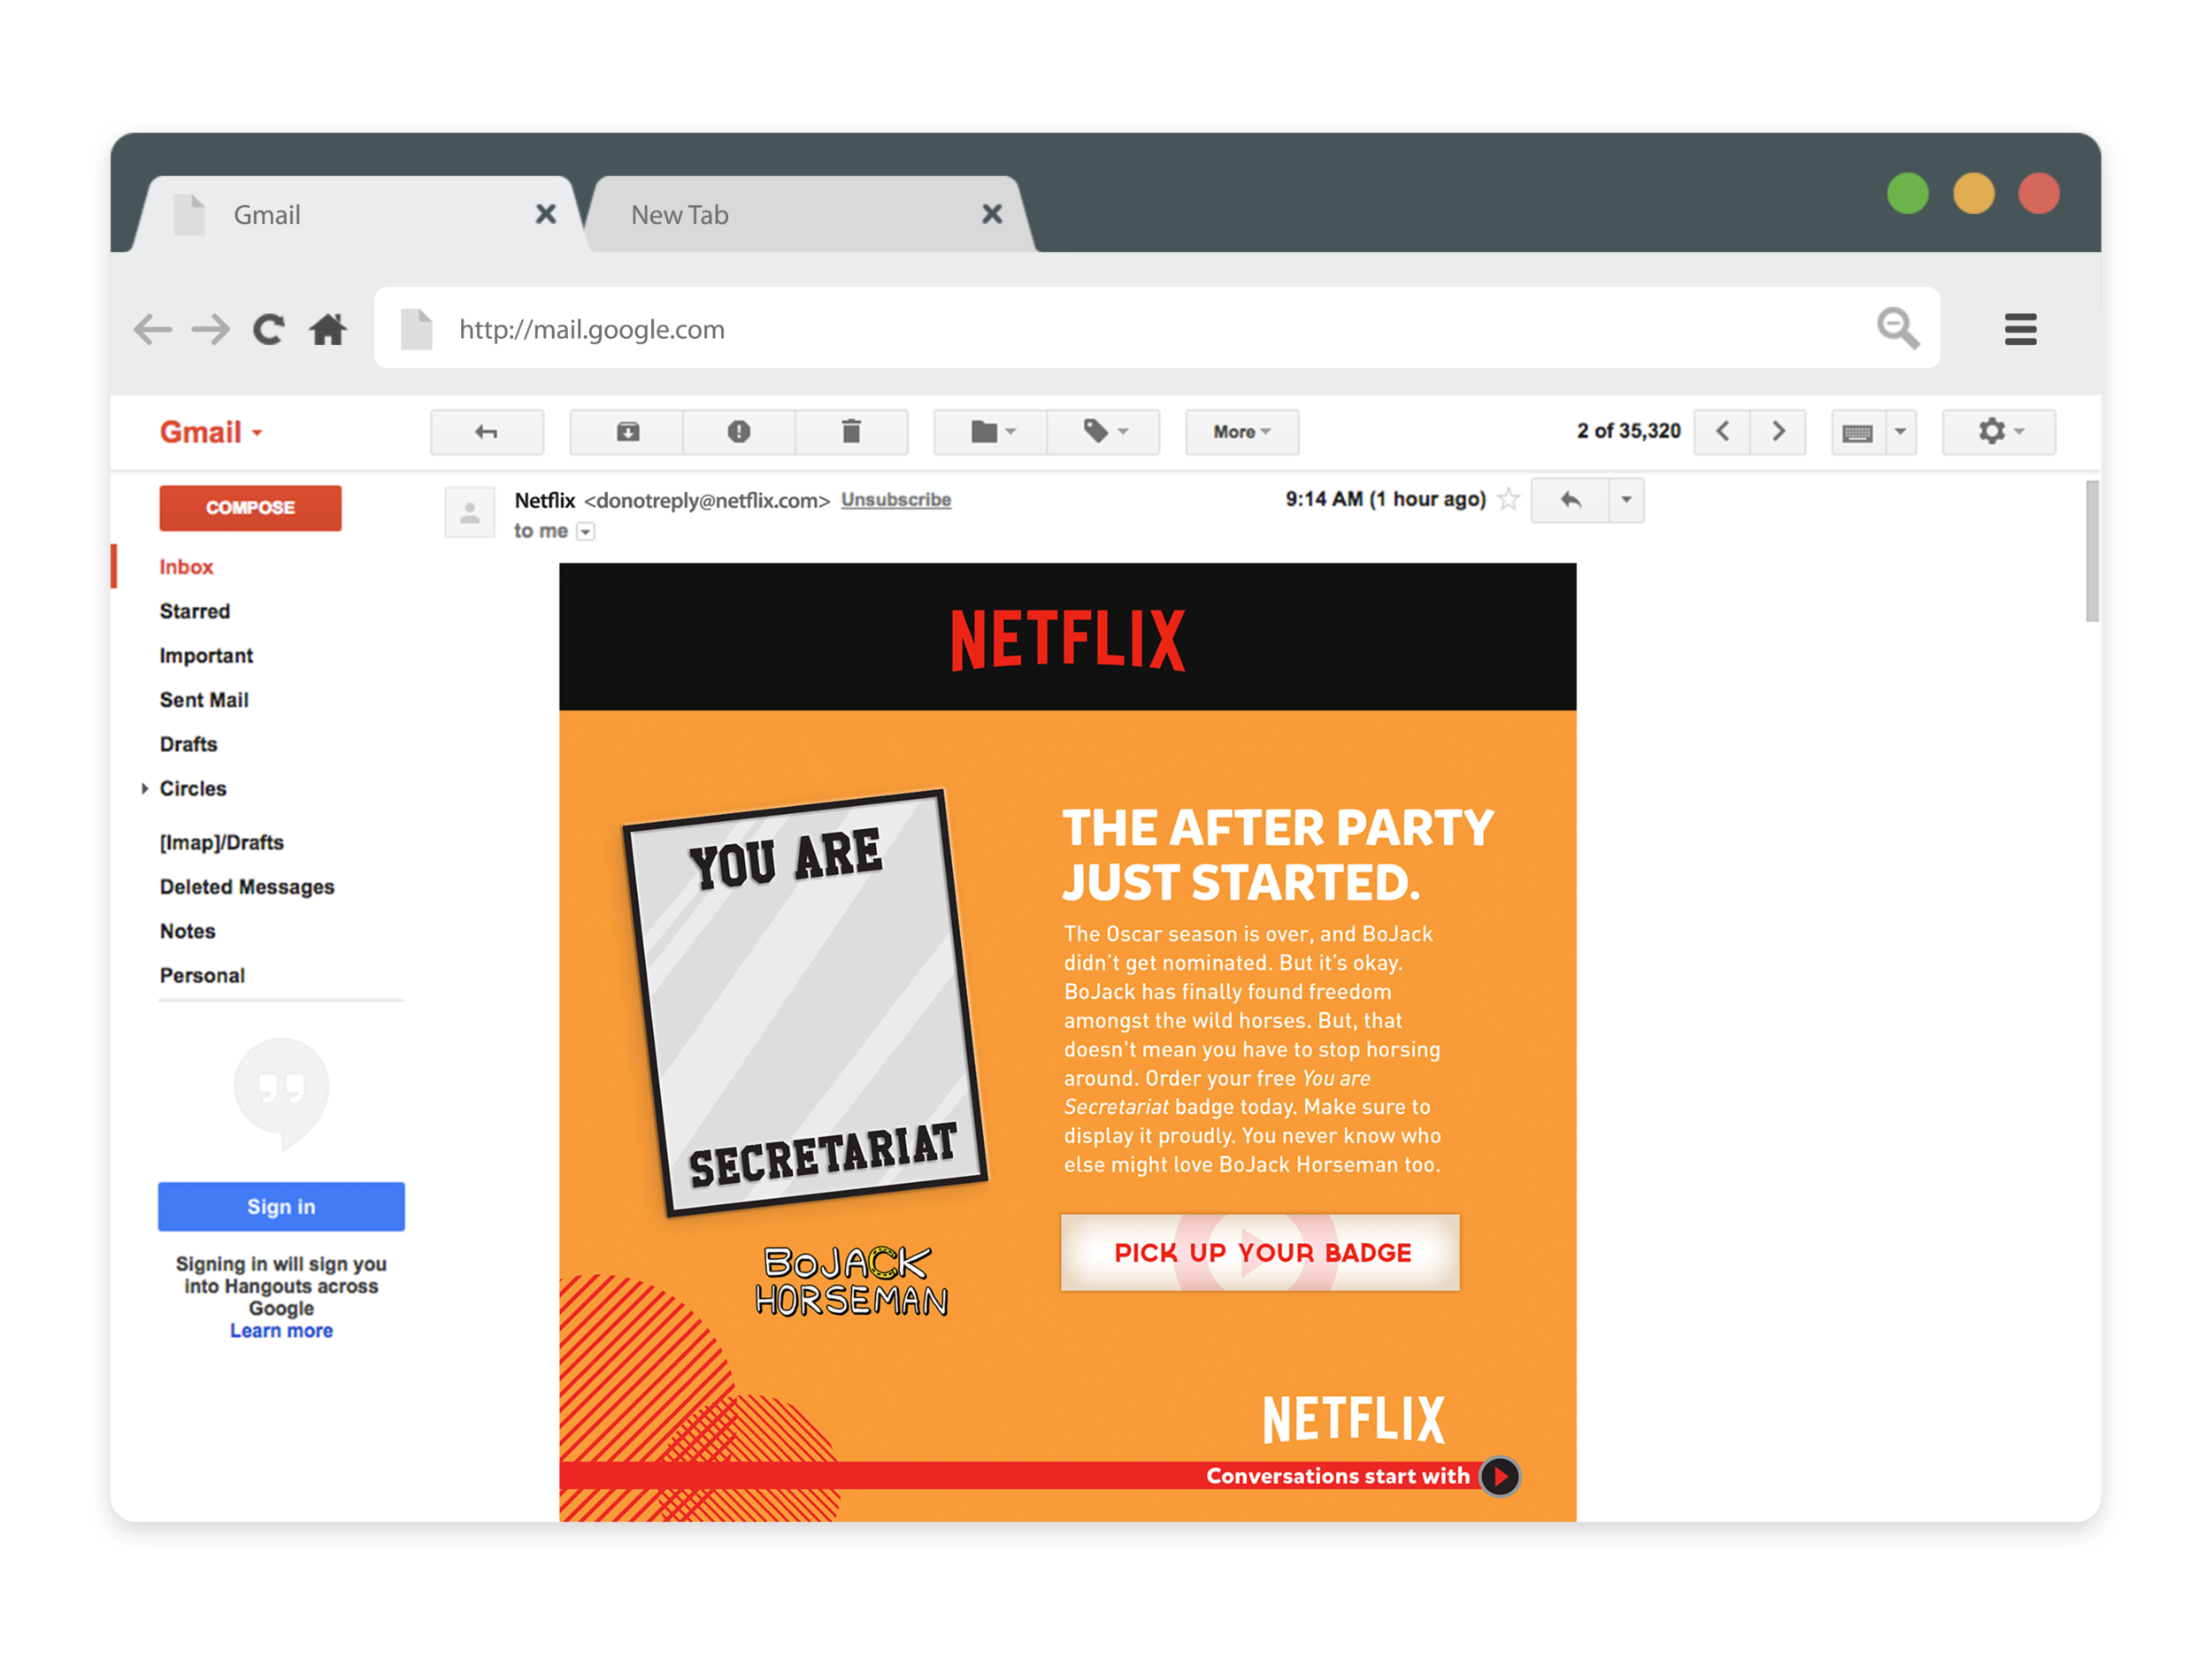Report spam with exclamation icon
The image size is (2212, 1659).
pos(739,432)
